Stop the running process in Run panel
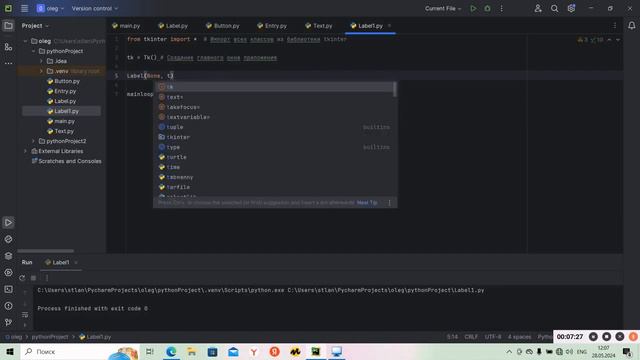640x360 pixels. click(33, 278)
